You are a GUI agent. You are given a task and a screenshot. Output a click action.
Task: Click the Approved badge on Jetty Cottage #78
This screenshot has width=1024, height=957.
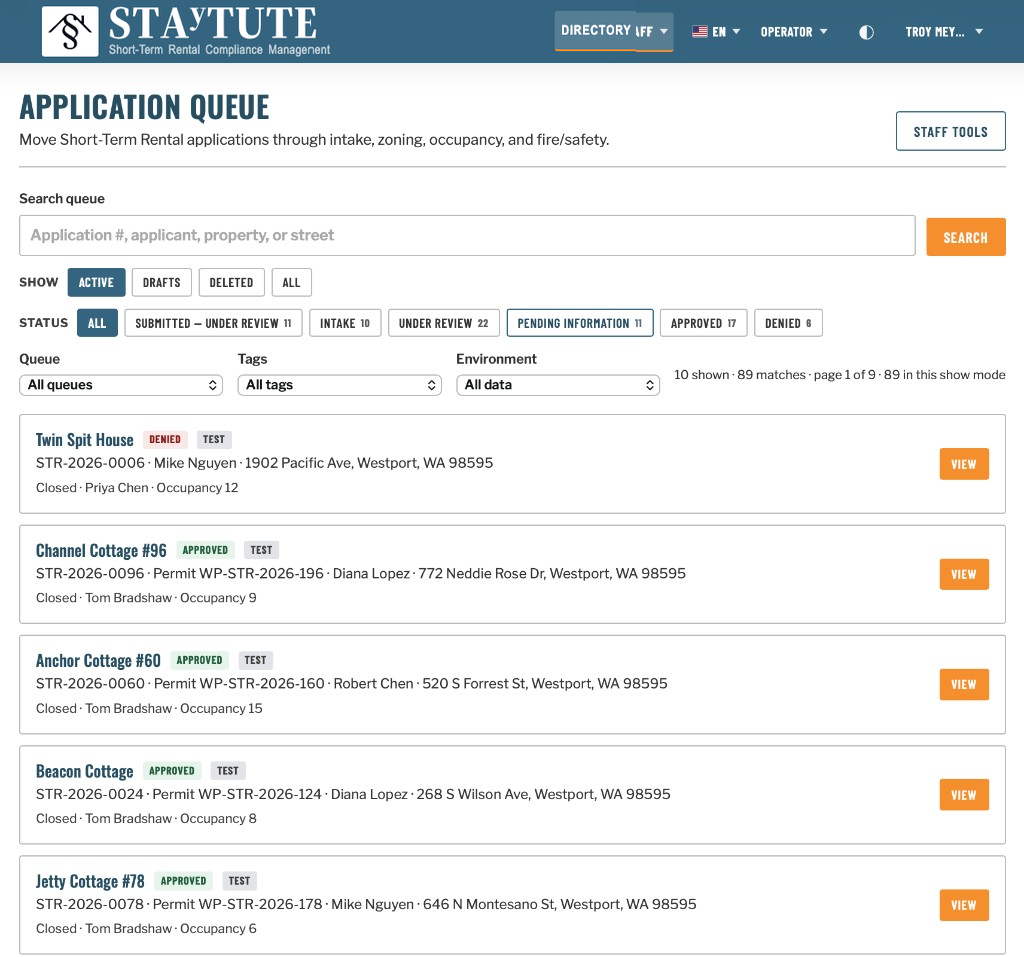(x=184, y=881)
